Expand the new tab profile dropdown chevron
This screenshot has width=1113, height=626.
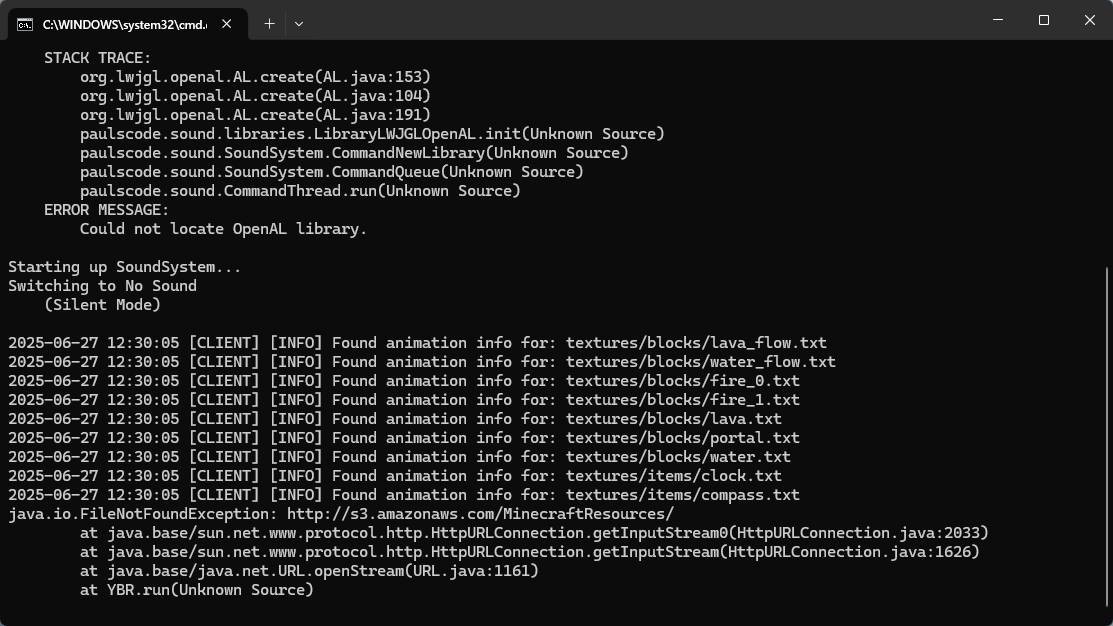(x=299, y=24)
